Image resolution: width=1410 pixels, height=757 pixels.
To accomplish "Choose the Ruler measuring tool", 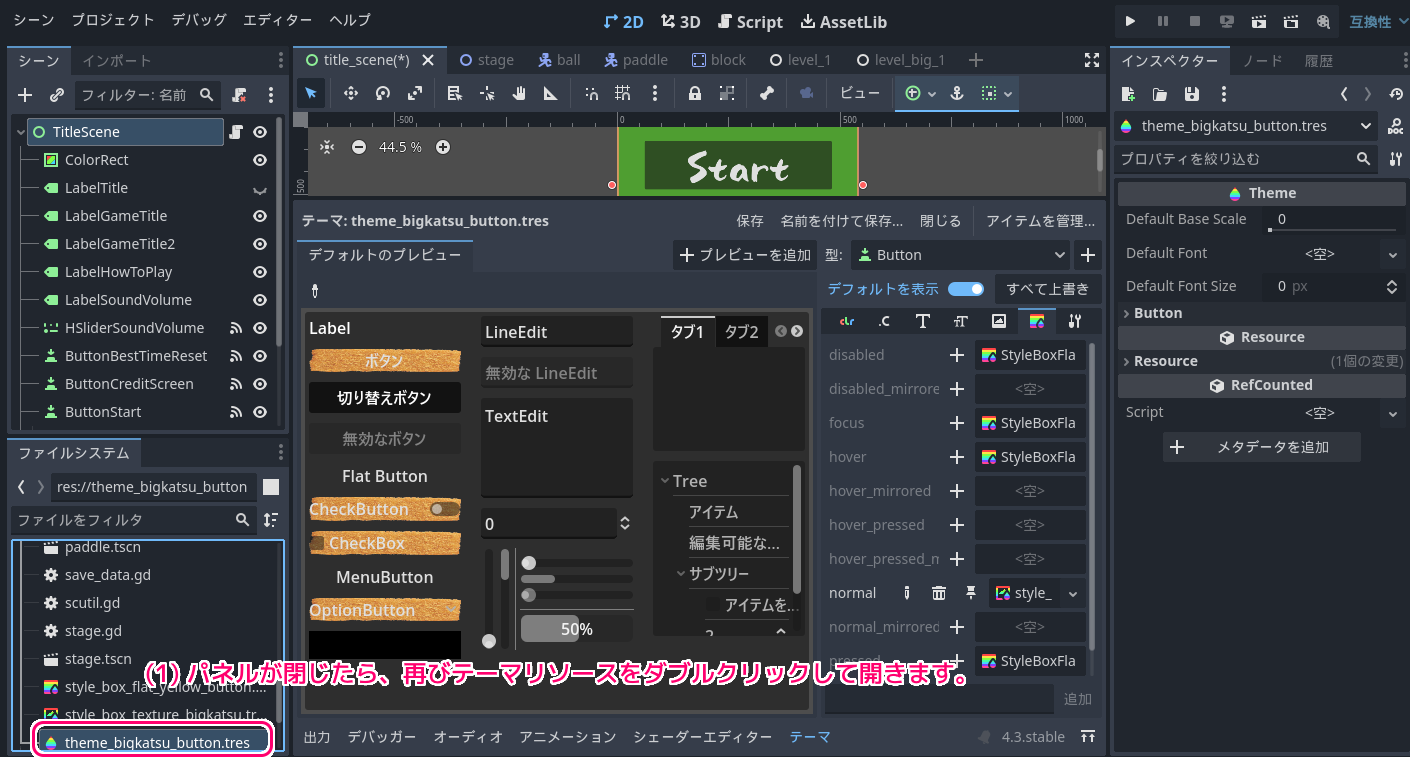I will [x=550, y=93].
